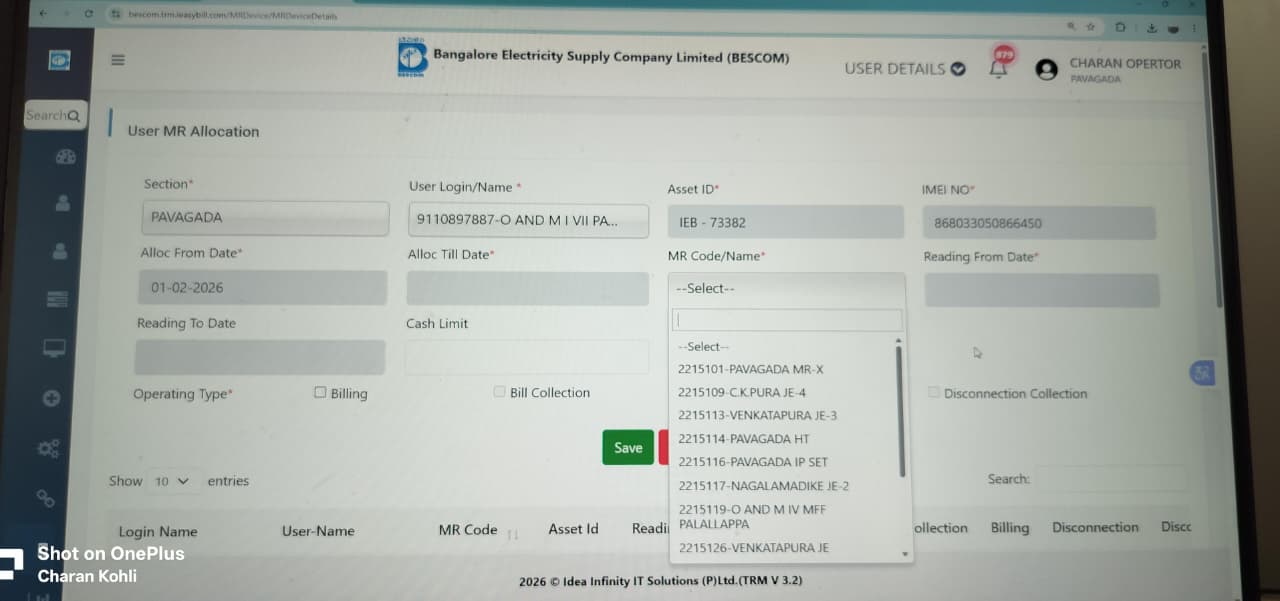Sort by Disconnection column header

(1095, 527)
